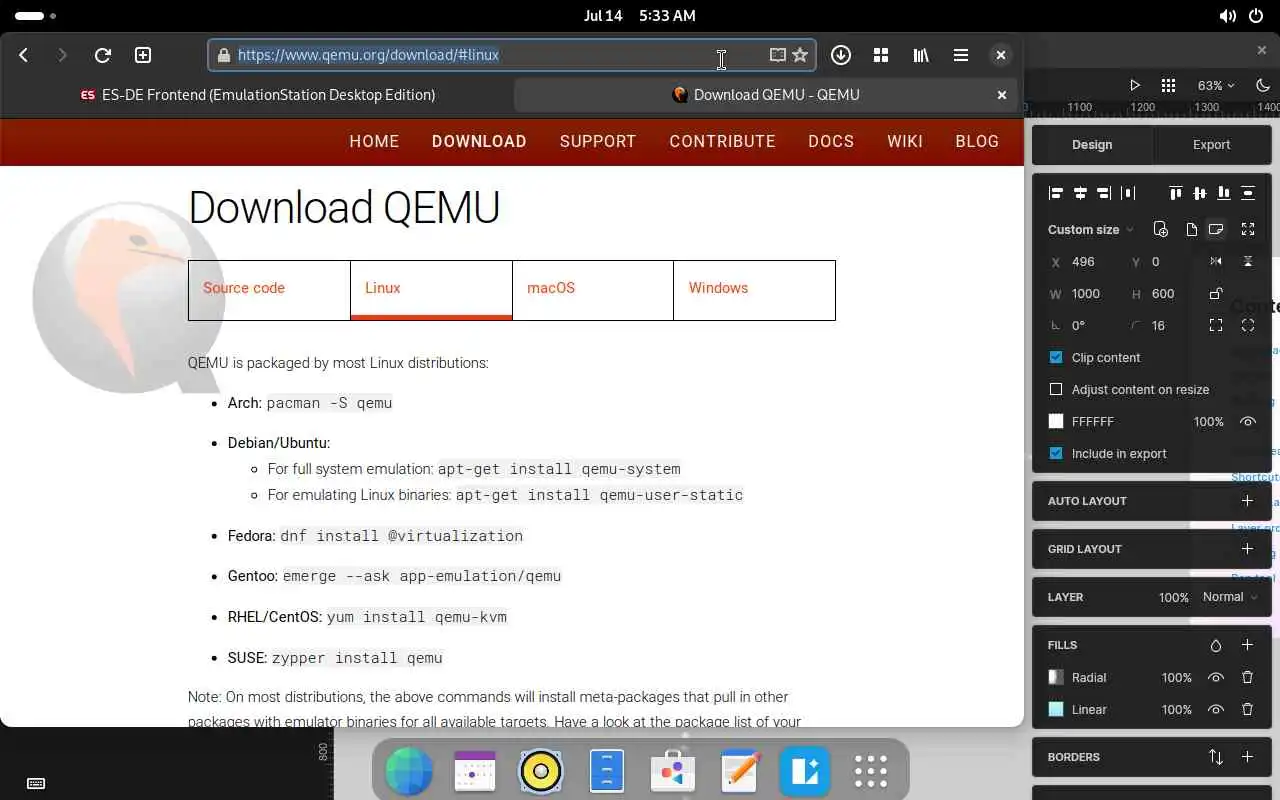Add an Auto Layout

(1247, 501)
